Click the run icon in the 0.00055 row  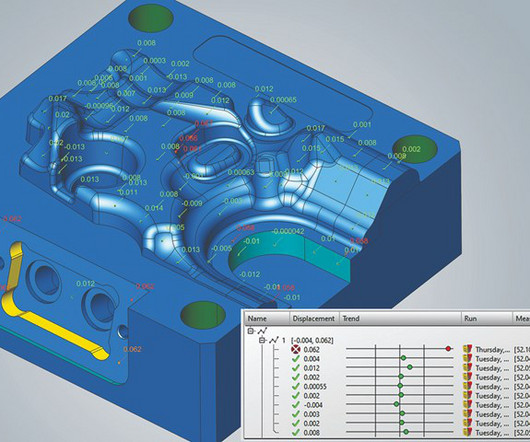(468, 386)
